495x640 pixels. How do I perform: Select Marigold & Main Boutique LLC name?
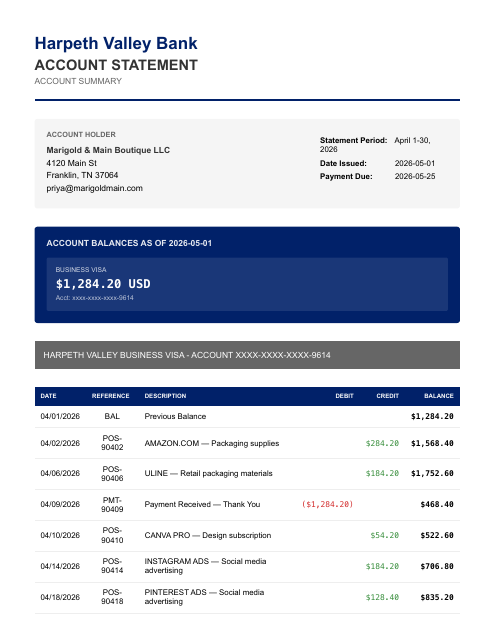point(108,150)
